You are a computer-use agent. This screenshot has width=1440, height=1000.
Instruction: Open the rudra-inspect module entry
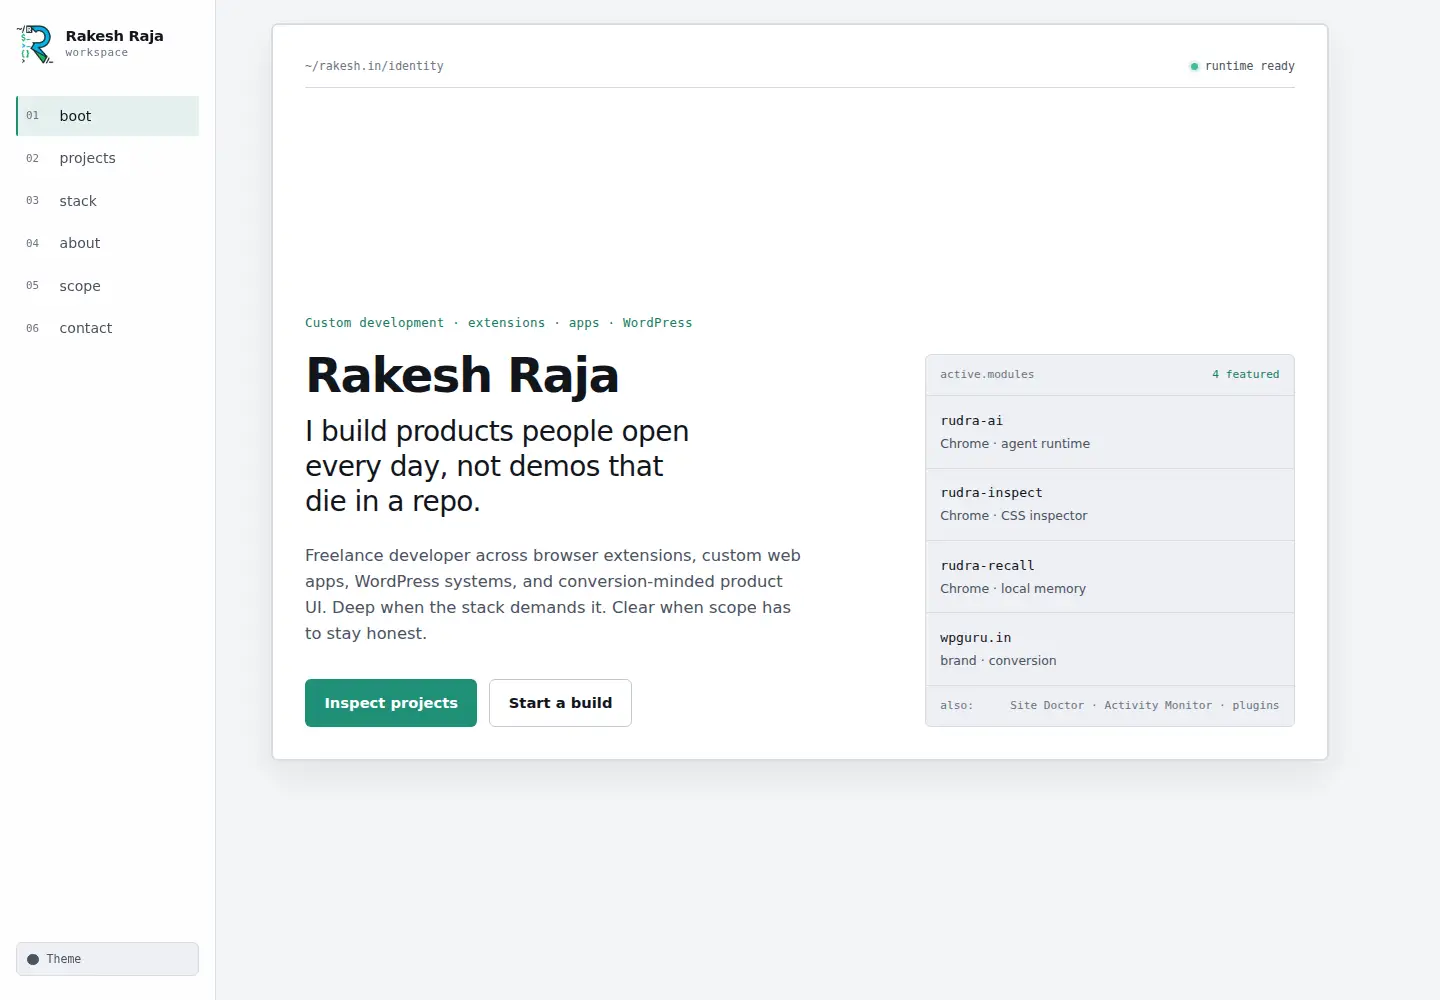coord(1110,505)
